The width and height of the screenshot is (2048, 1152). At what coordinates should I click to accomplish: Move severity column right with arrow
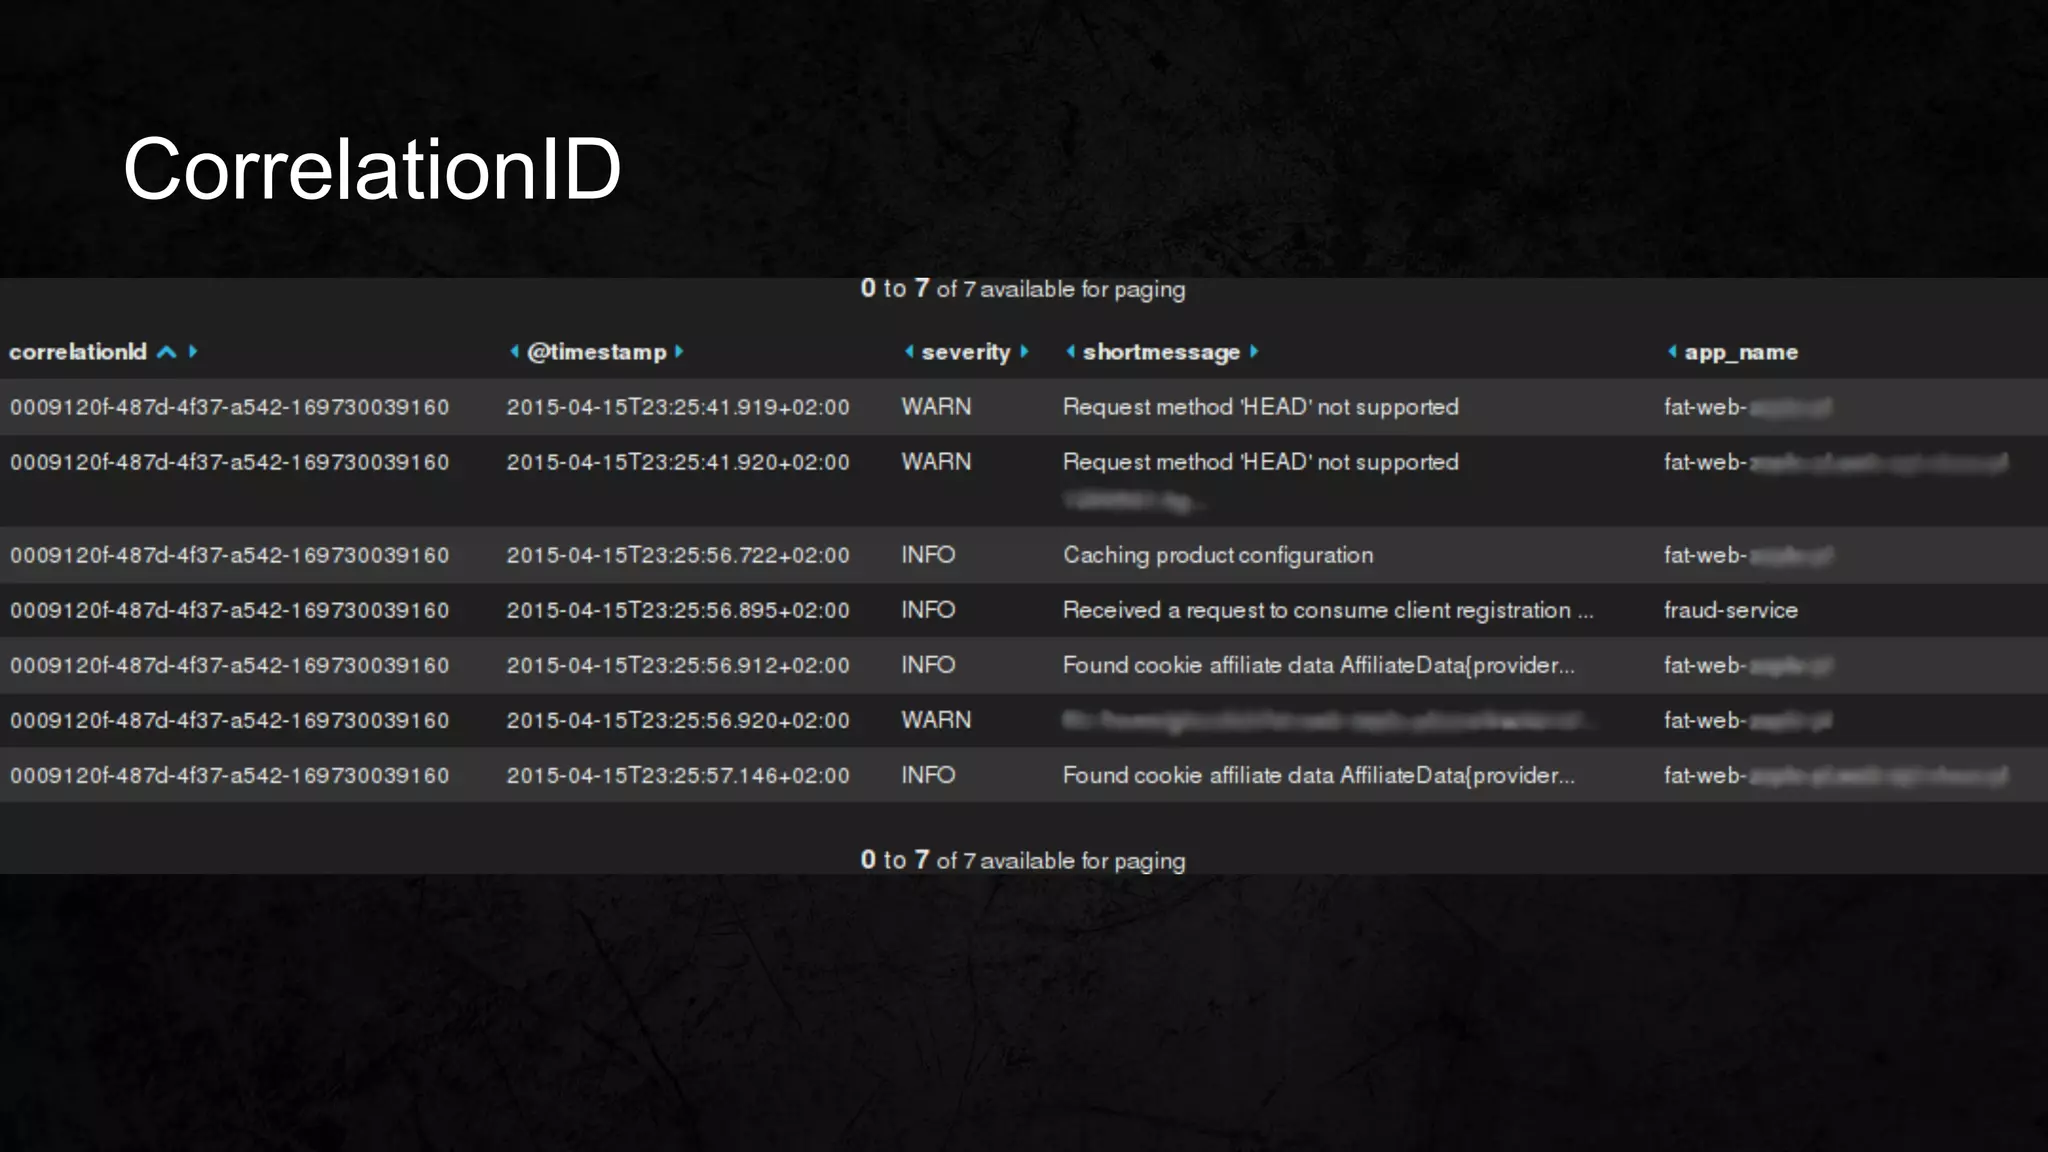[x=1024, y=351]
